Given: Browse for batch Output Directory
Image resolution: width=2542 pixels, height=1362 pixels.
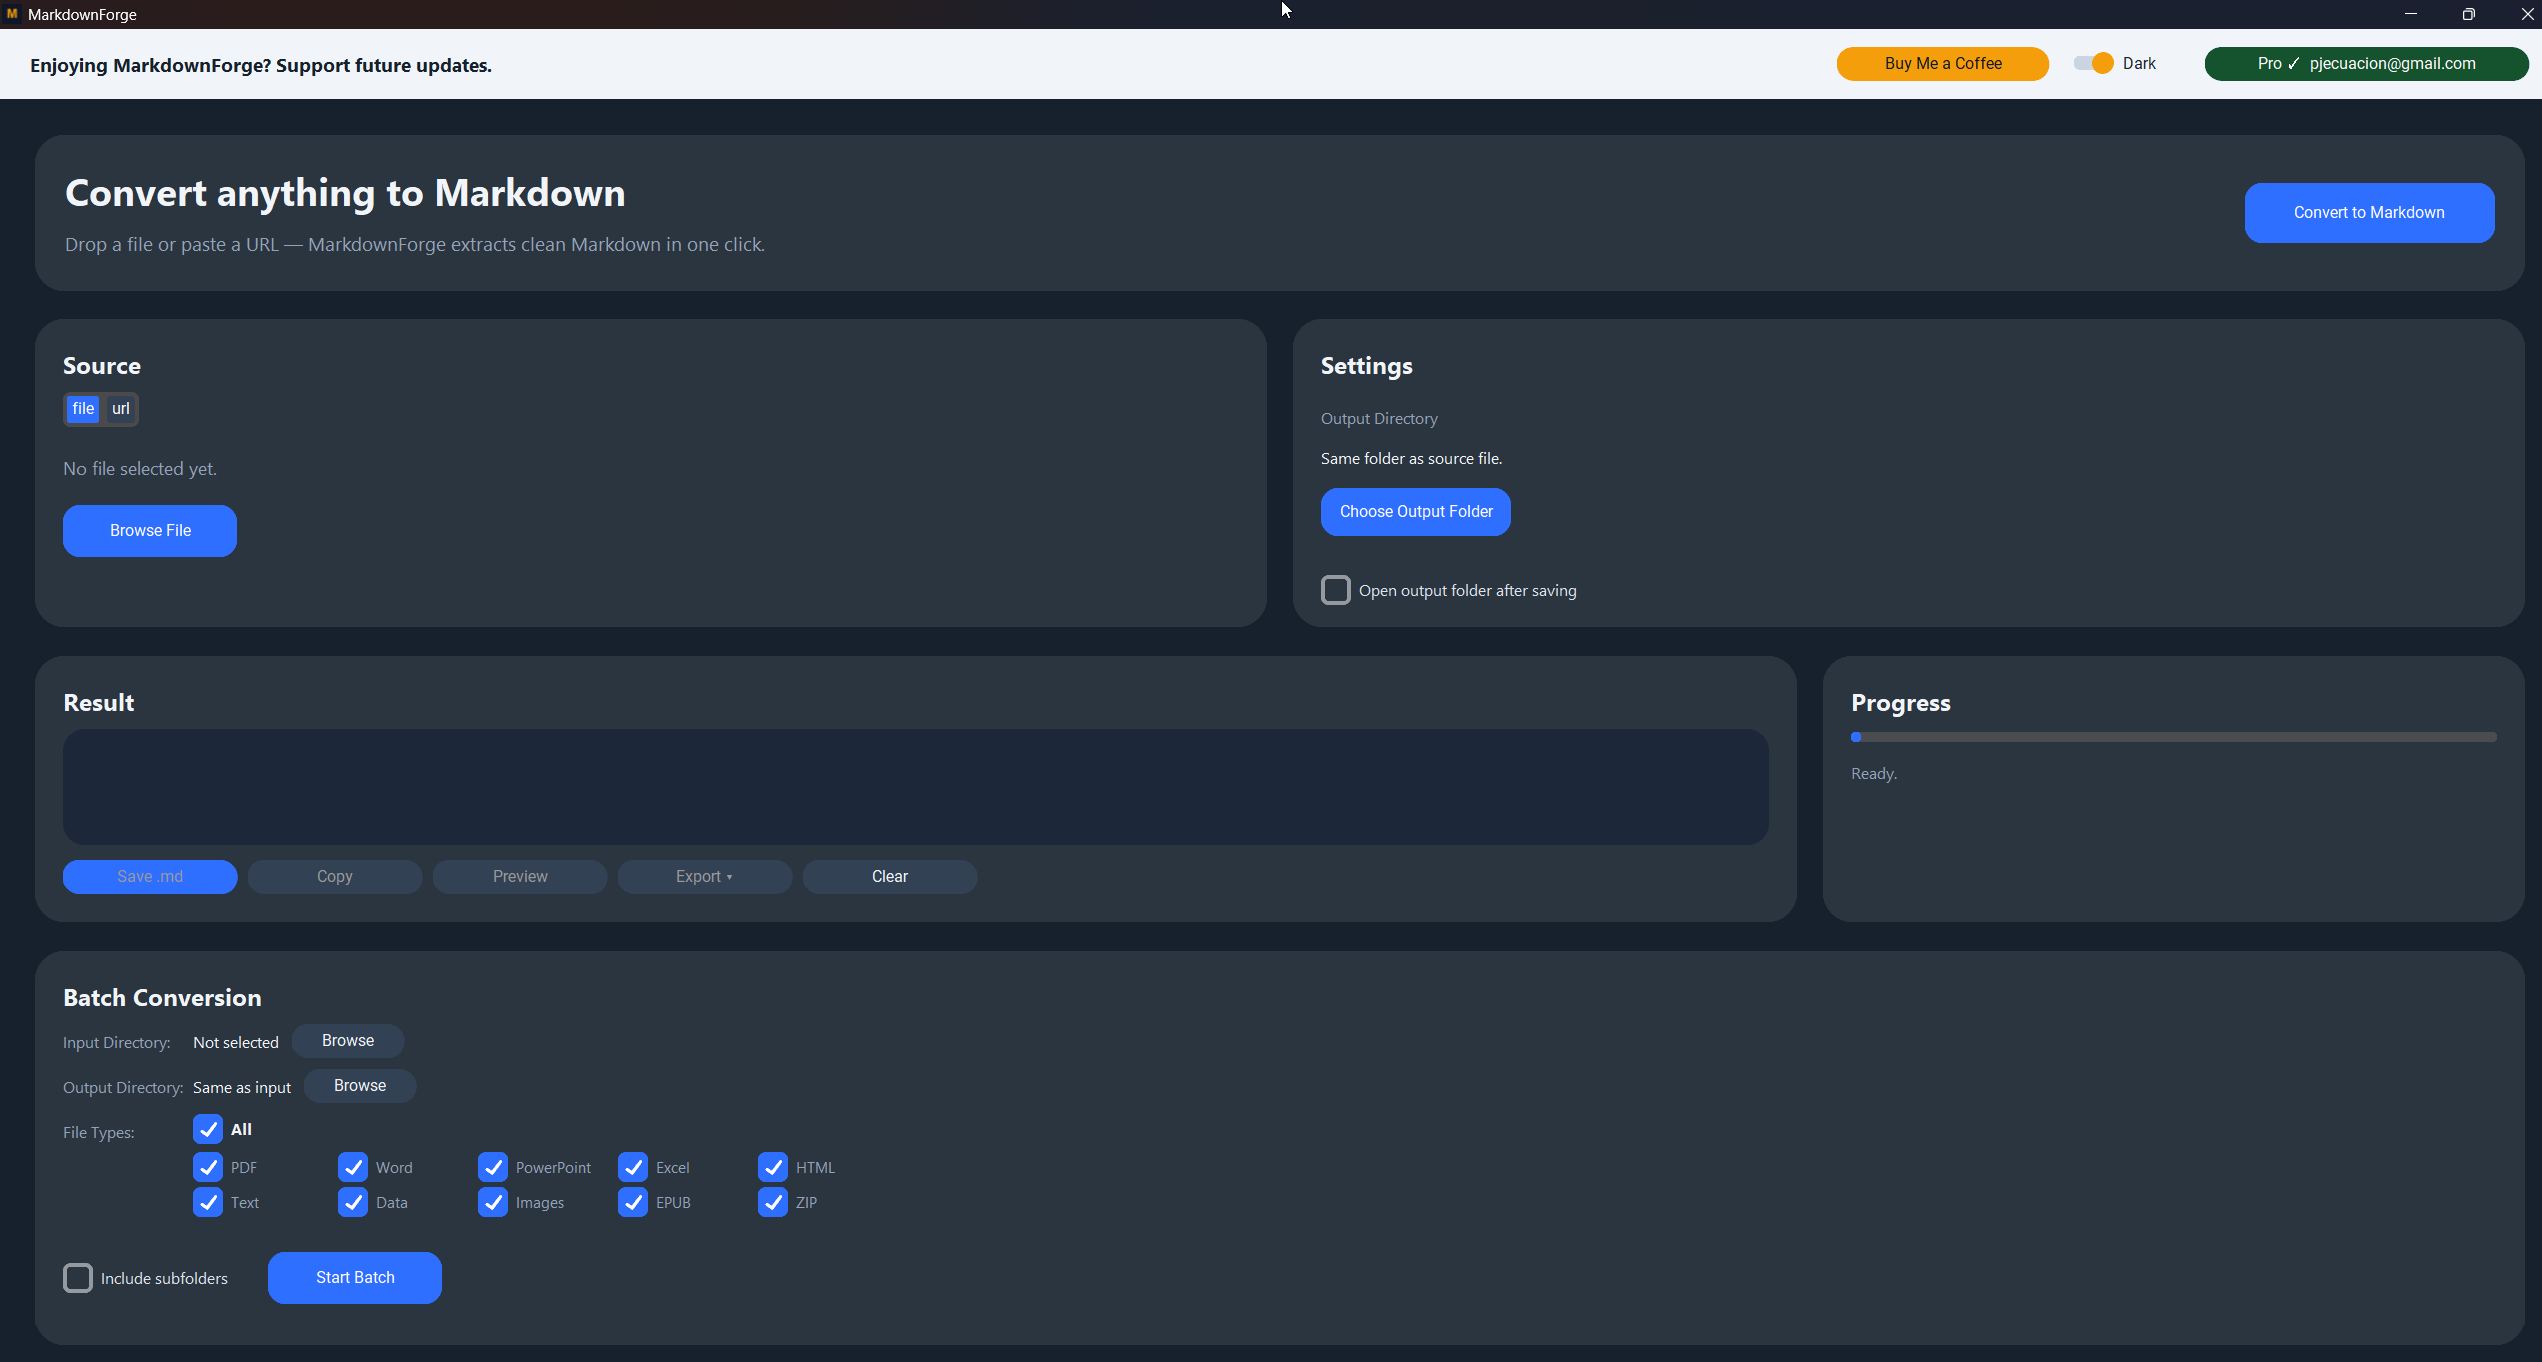Looking at the screenshot, I should click(x=360, y=1086).
